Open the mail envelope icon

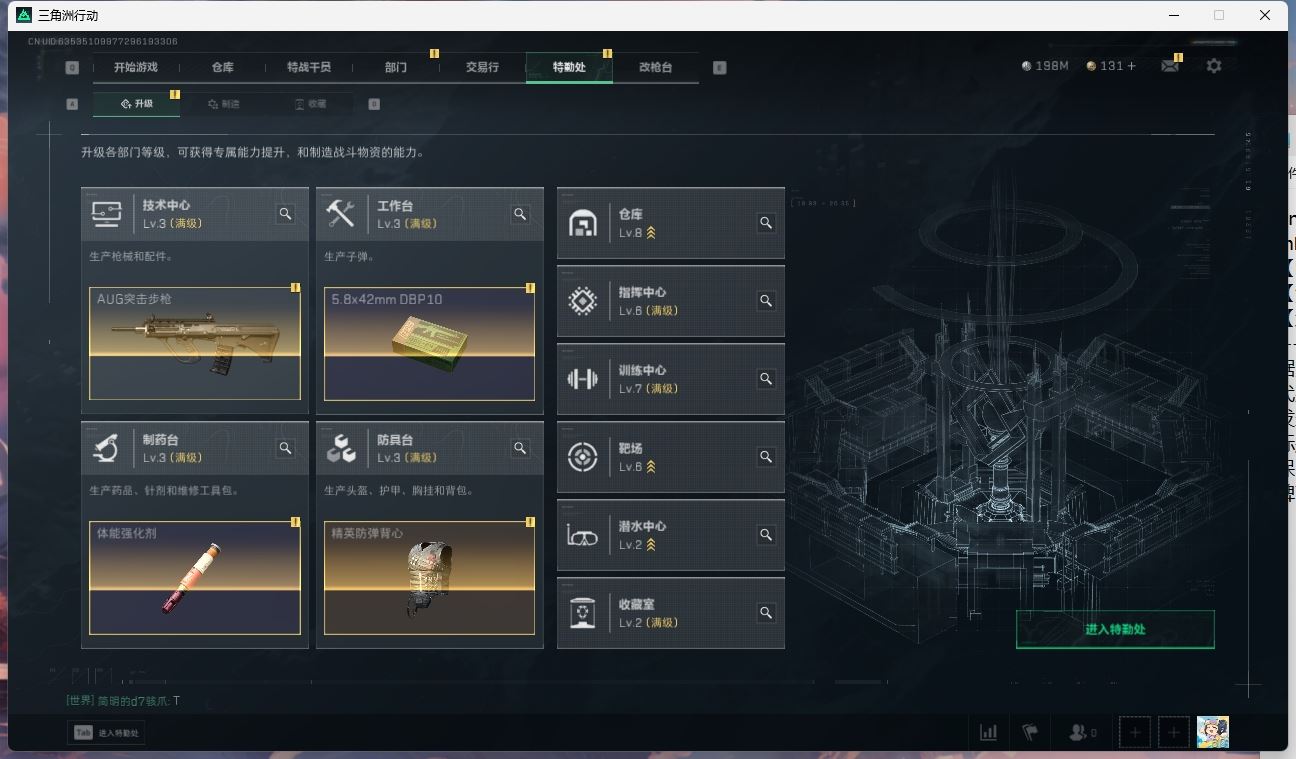1169,66
